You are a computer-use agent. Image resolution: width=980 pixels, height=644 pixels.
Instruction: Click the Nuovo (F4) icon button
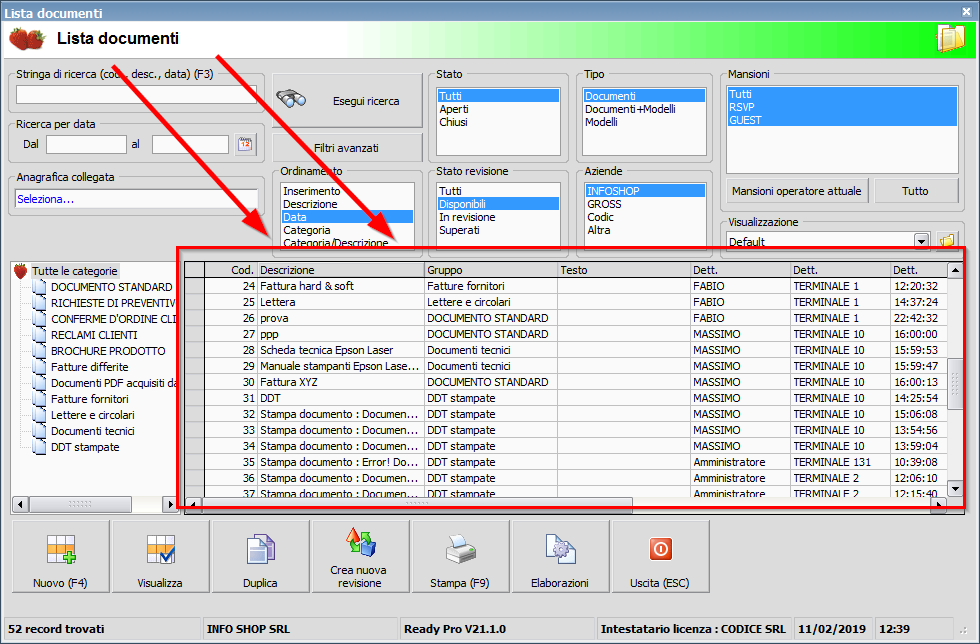coord(61,556)
